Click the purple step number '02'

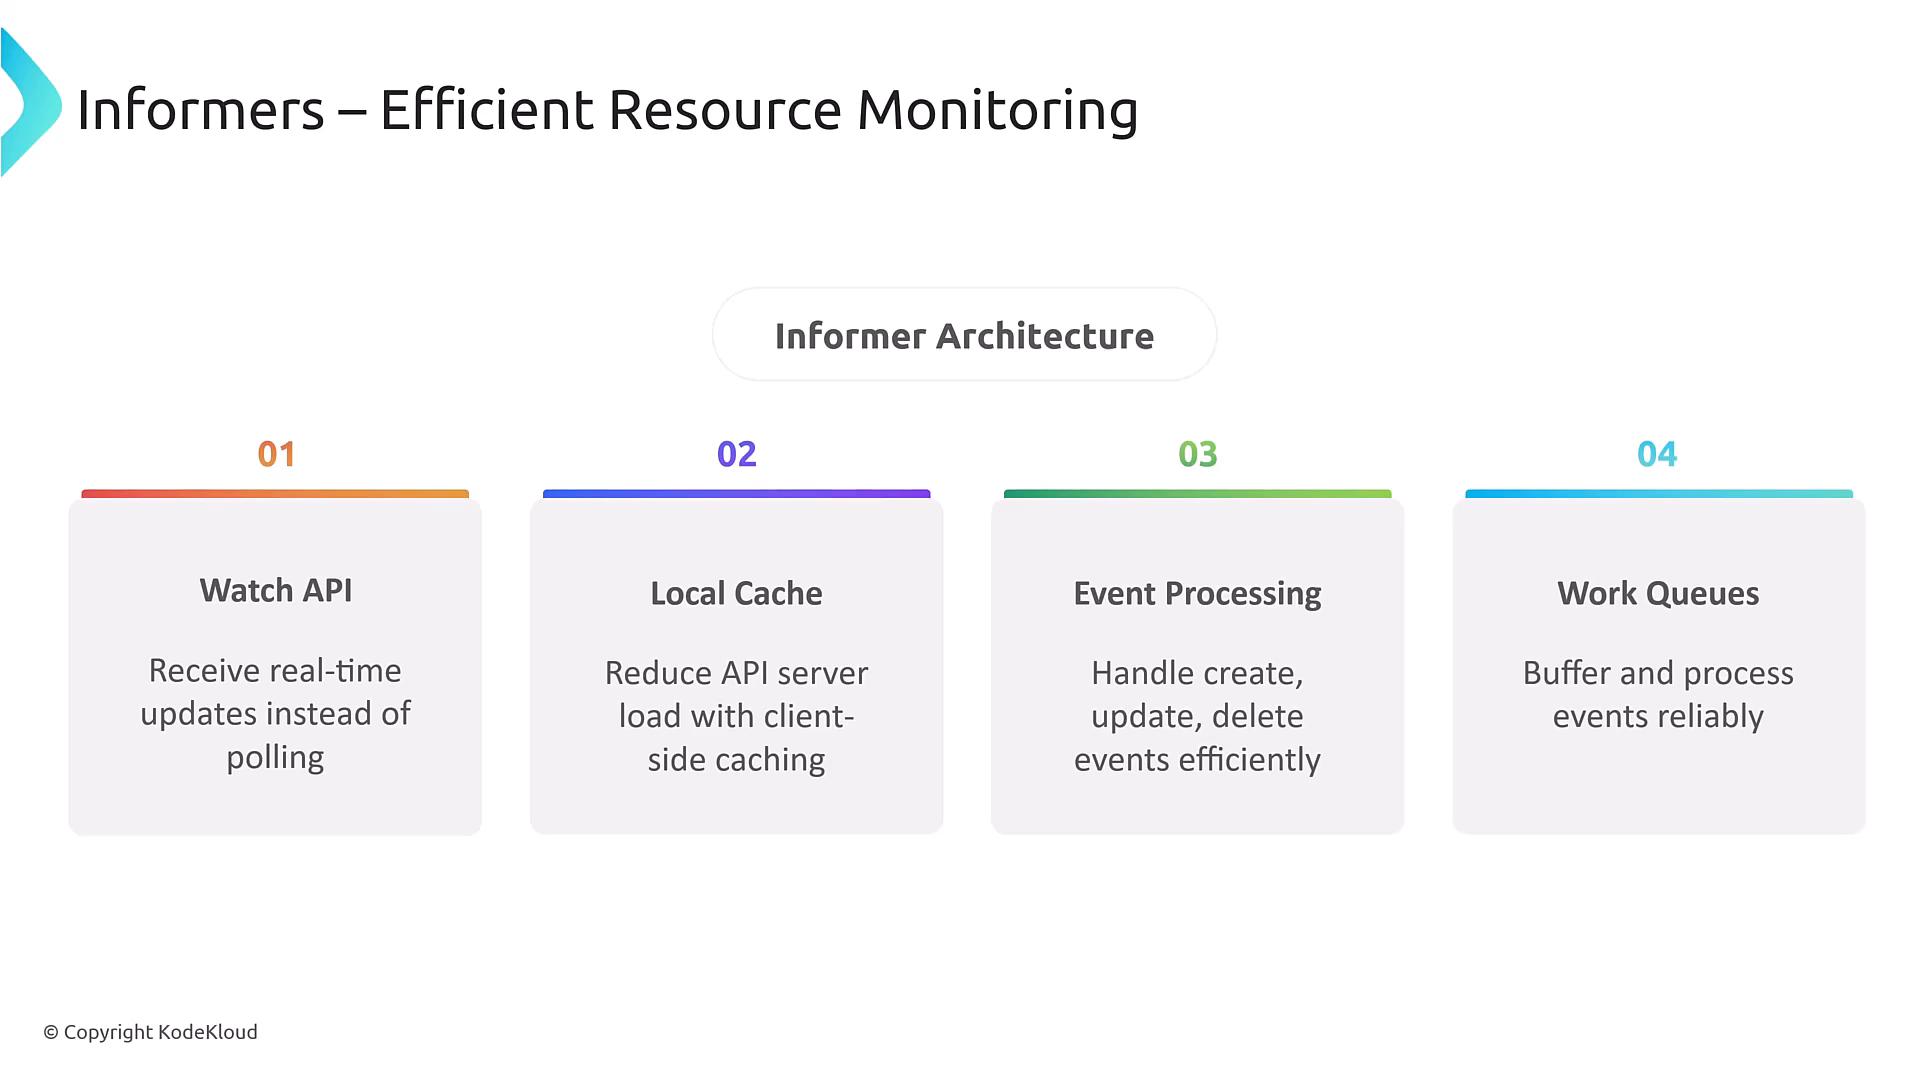pyautogui.click(x=737, y=454)
